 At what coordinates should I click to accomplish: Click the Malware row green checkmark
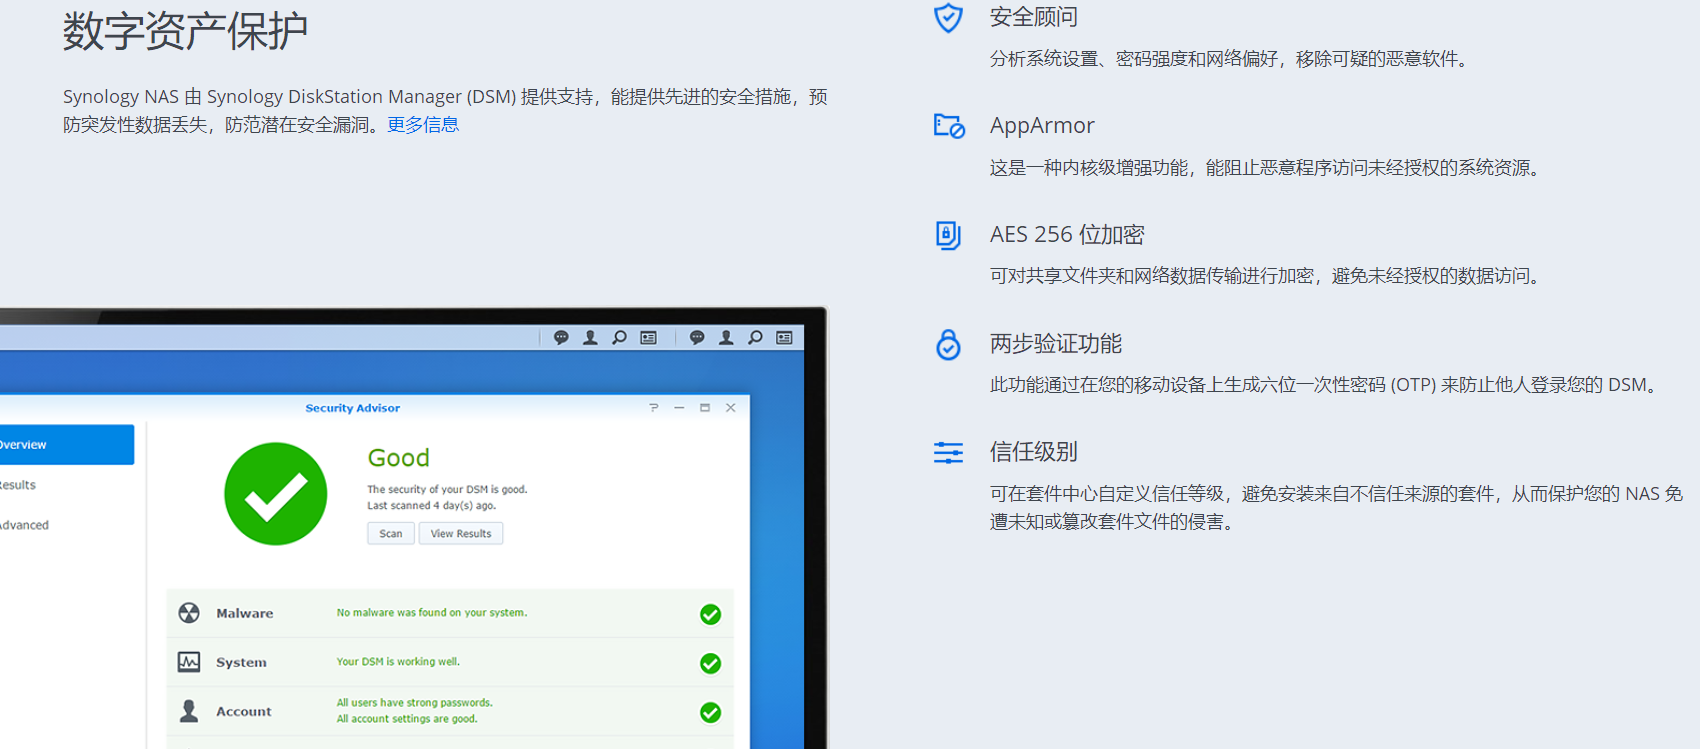[x=710, y=614]
